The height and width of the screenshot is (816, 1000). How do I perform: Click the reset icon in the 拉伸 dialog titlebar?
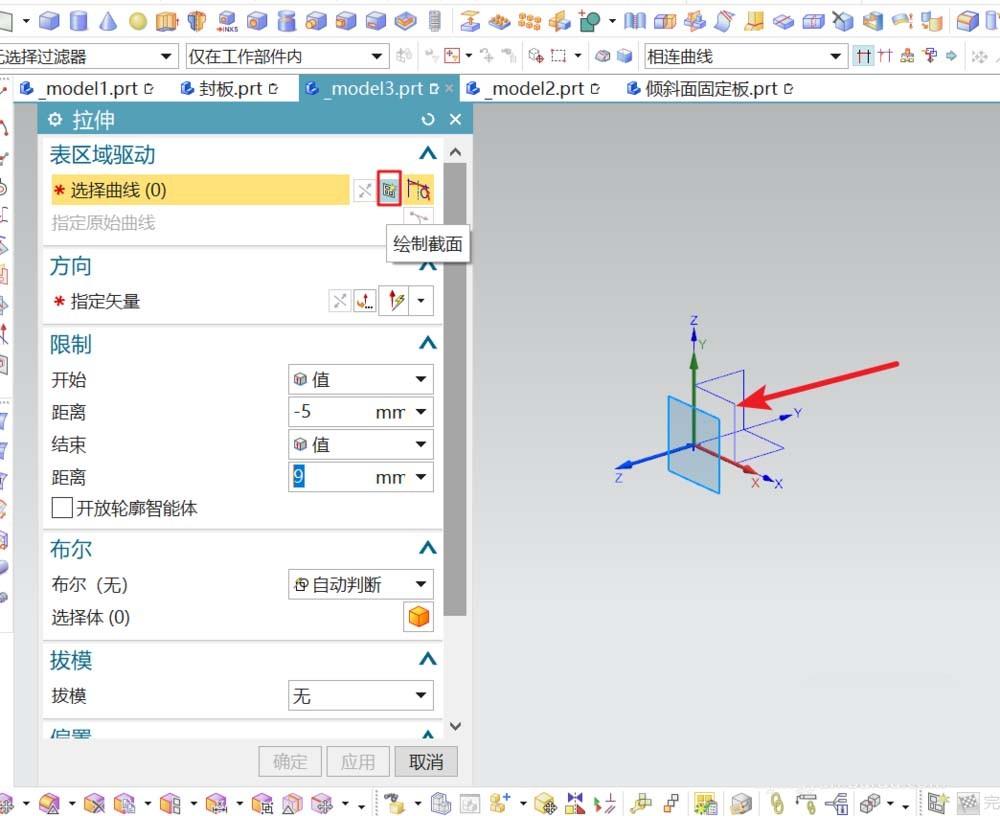click(428, 119)
